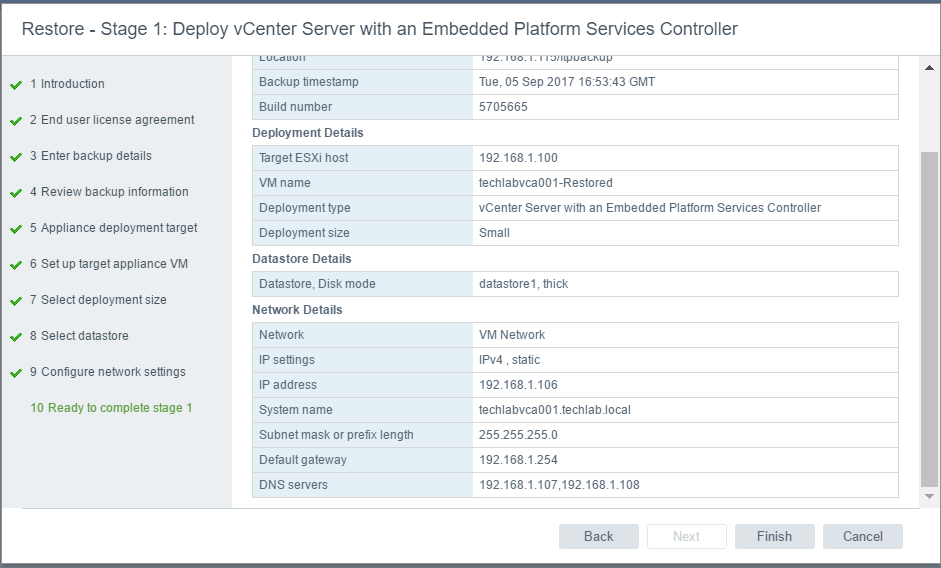Image resolution: width=941 pixels, height=568 pixels.
Task: Select IP address 192.168.1.106
Action: pyautogui.click(x=518, y=385)
